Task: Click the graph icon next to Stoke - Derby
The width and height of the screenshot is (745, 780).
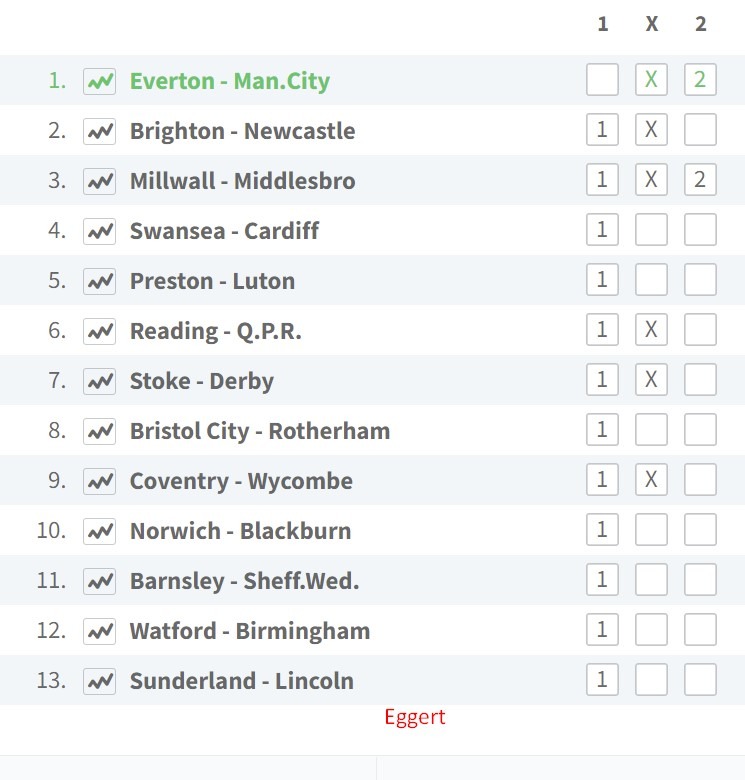Action: click(x=99, y=382)
